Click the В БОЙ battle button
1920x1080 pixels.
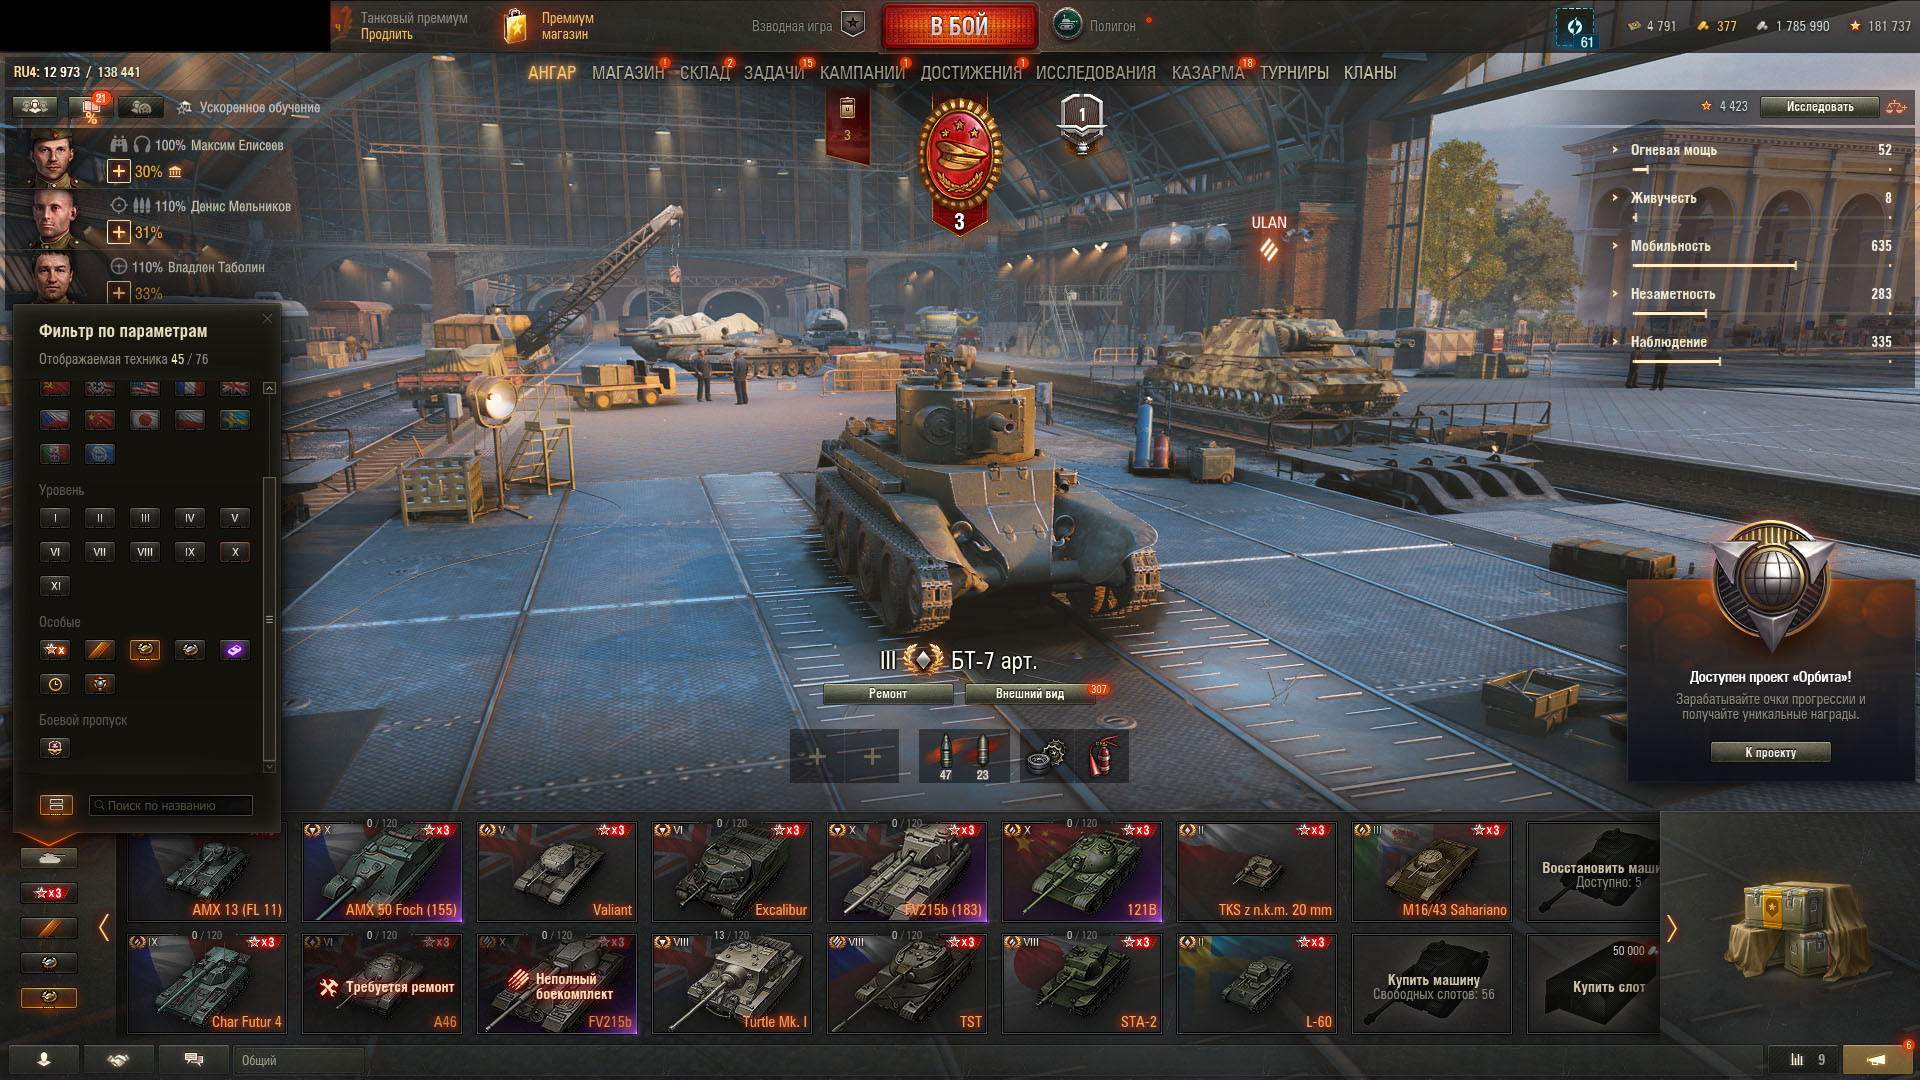pos(959,26)
